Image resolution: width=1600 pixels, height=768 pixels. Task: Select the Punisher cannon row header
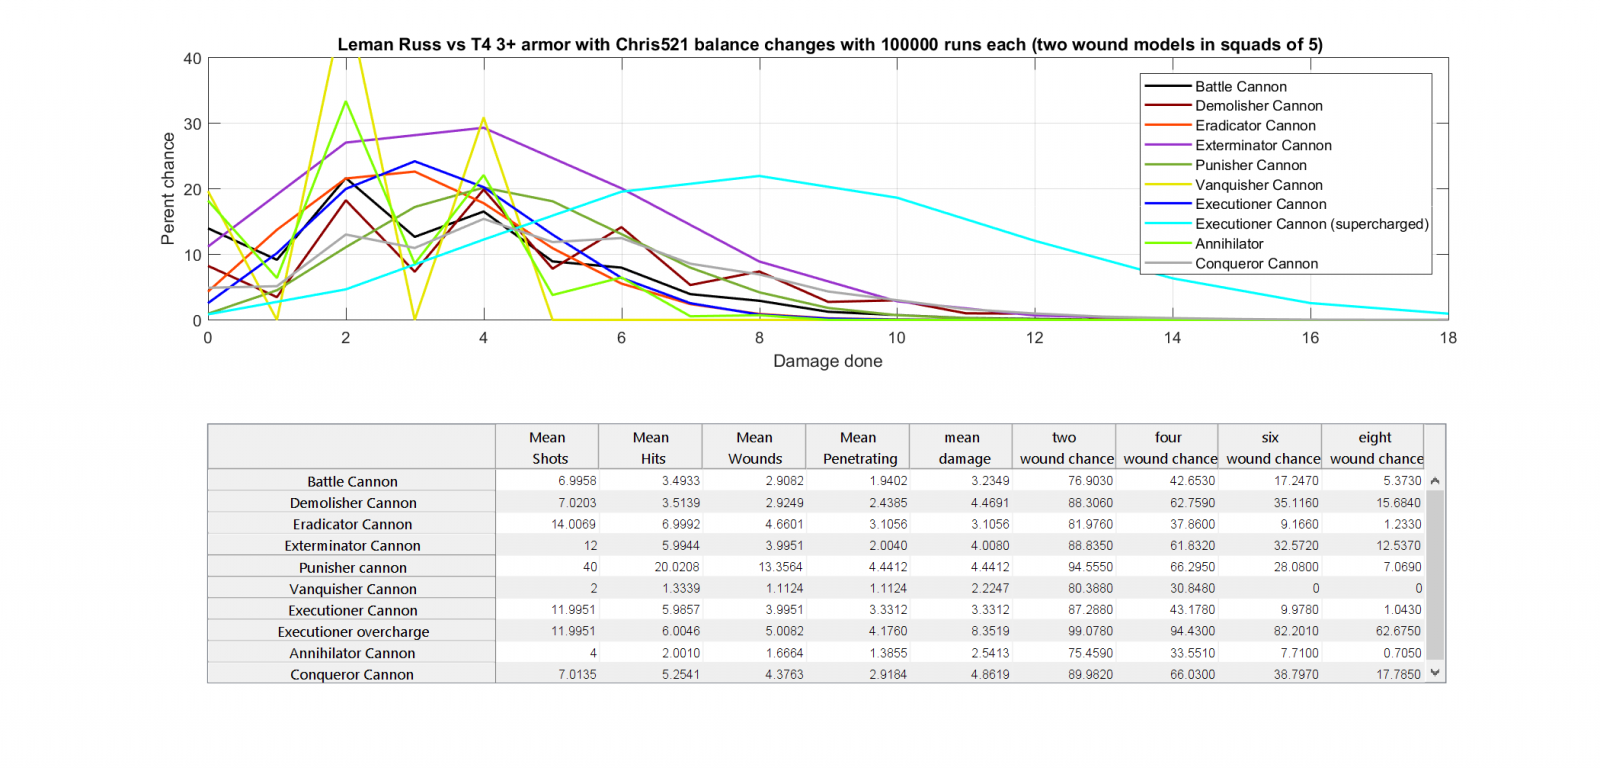[x=352, y=567]
